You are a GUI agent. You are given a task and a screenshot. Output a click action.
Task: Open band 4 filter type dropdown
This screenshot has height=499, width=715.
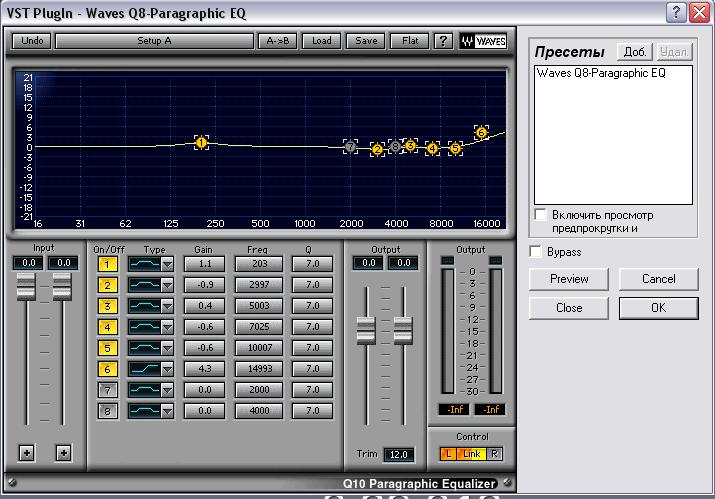coord(167,327)
